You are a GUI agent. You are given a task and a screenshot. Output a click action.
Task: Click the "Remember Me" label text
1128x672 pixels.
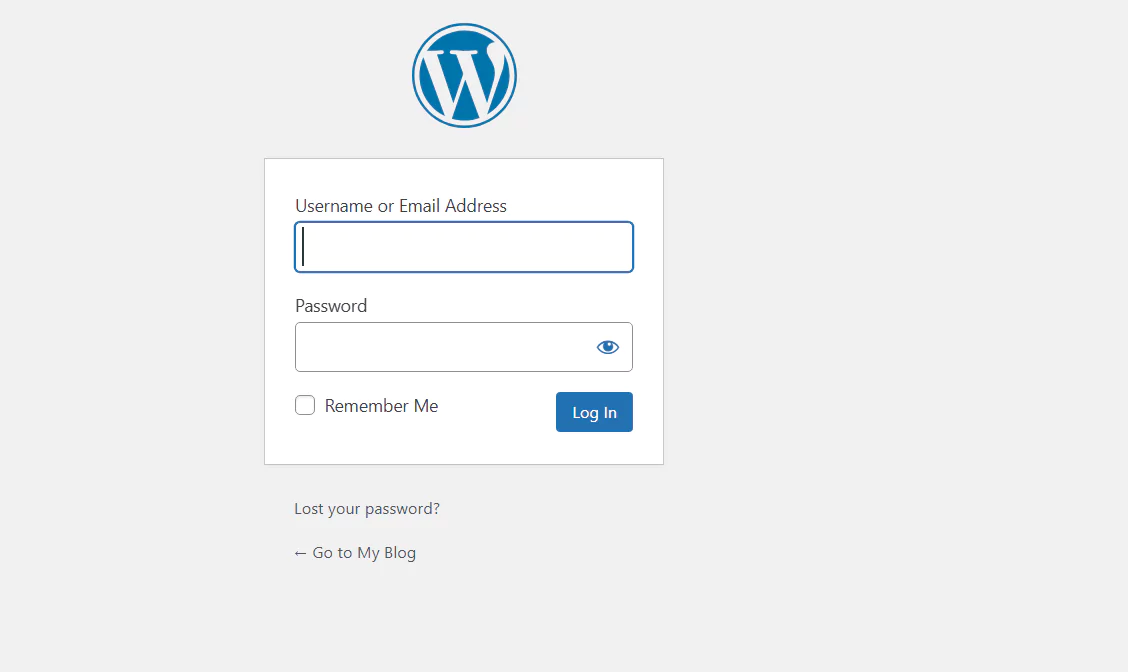[381, 406]
